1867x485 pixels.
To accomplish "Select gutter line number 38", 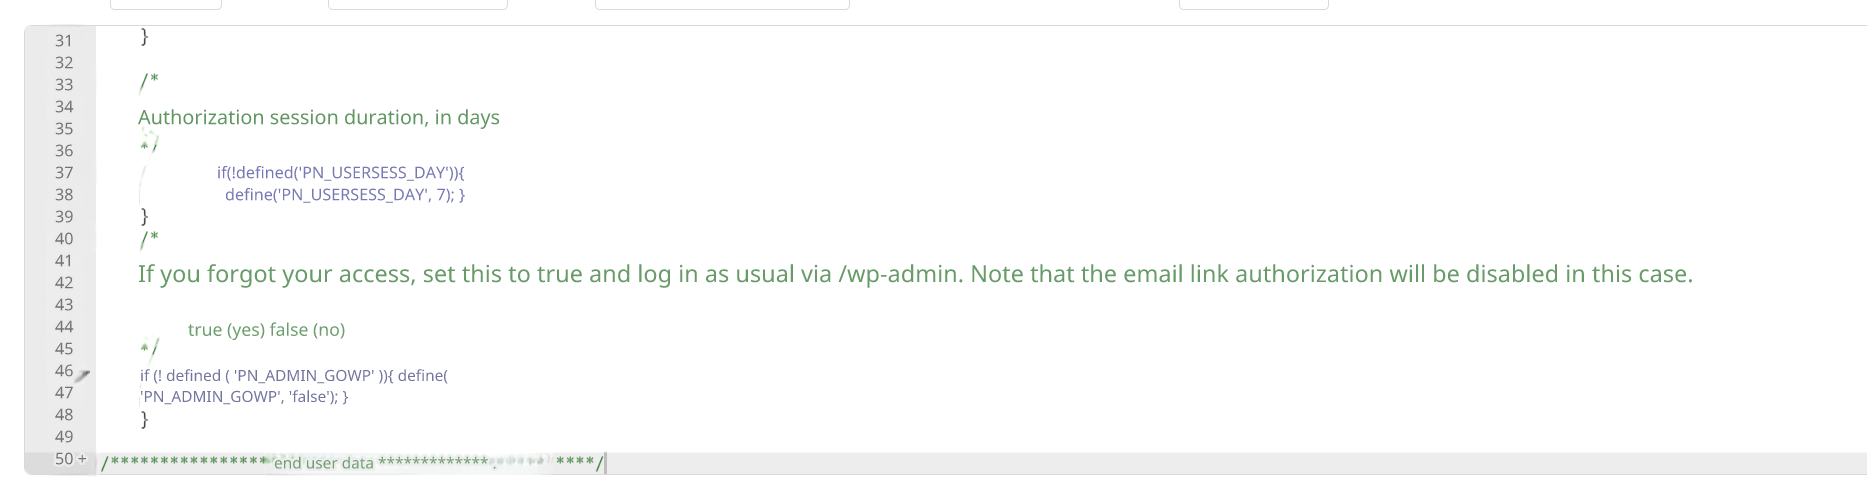I will 64,195.
